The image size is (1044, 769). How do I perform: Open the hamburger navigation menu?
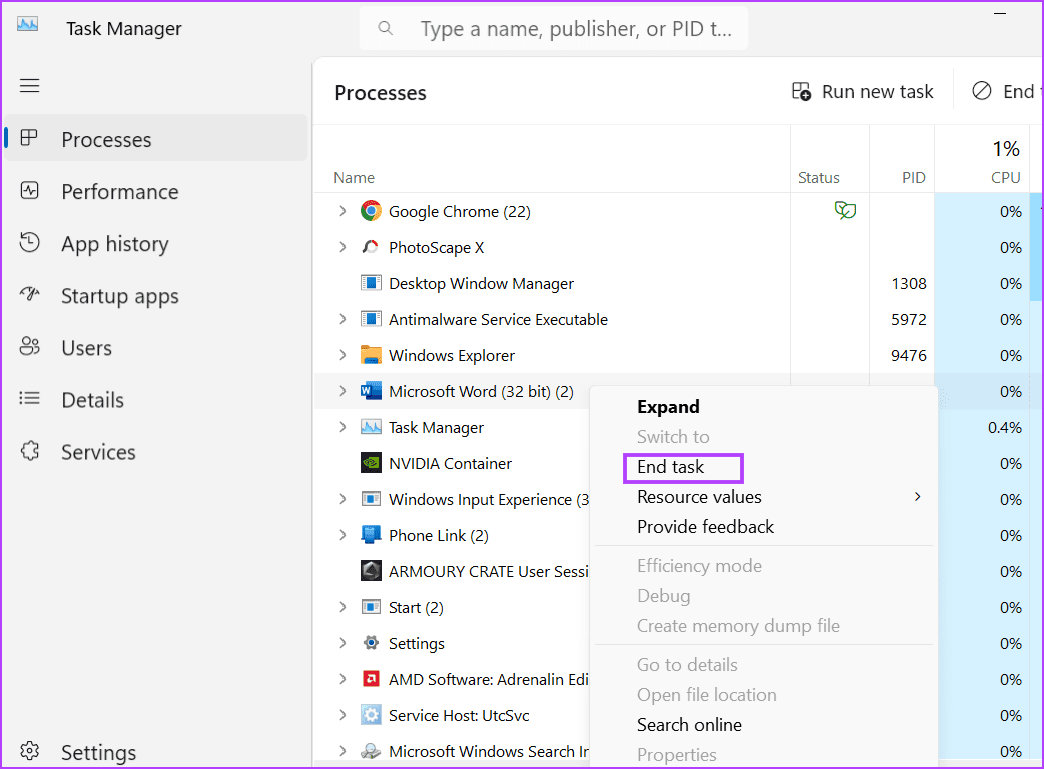click(x=29, y=86)
